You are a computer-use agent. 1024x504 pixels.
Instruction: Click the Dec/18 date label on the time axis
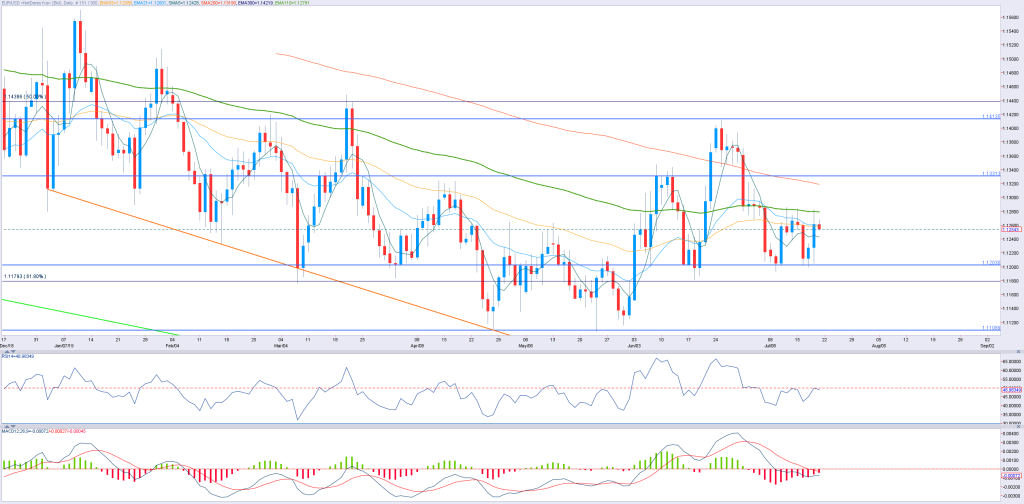(7, 346)
